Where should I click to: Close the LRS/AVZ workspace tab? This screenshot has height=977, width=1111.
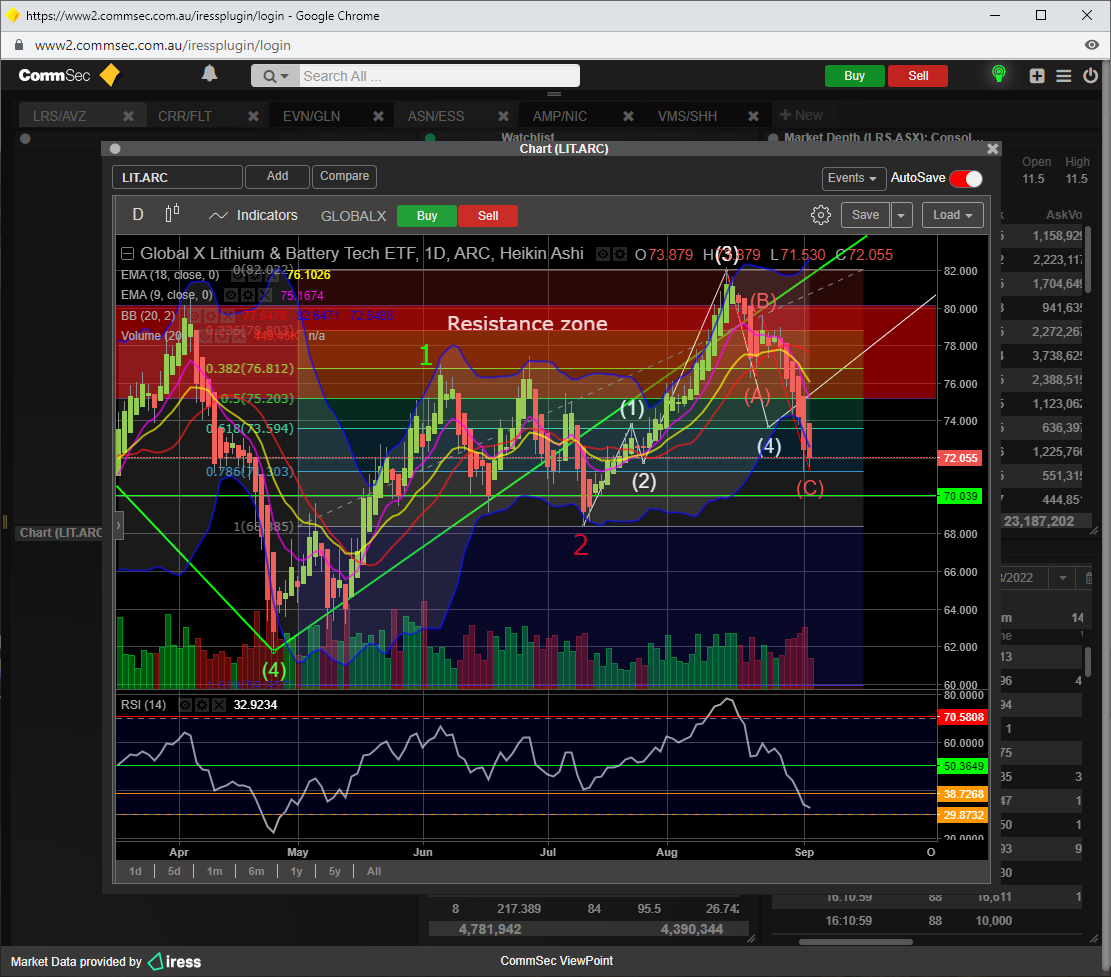click(x=128, y=115)
